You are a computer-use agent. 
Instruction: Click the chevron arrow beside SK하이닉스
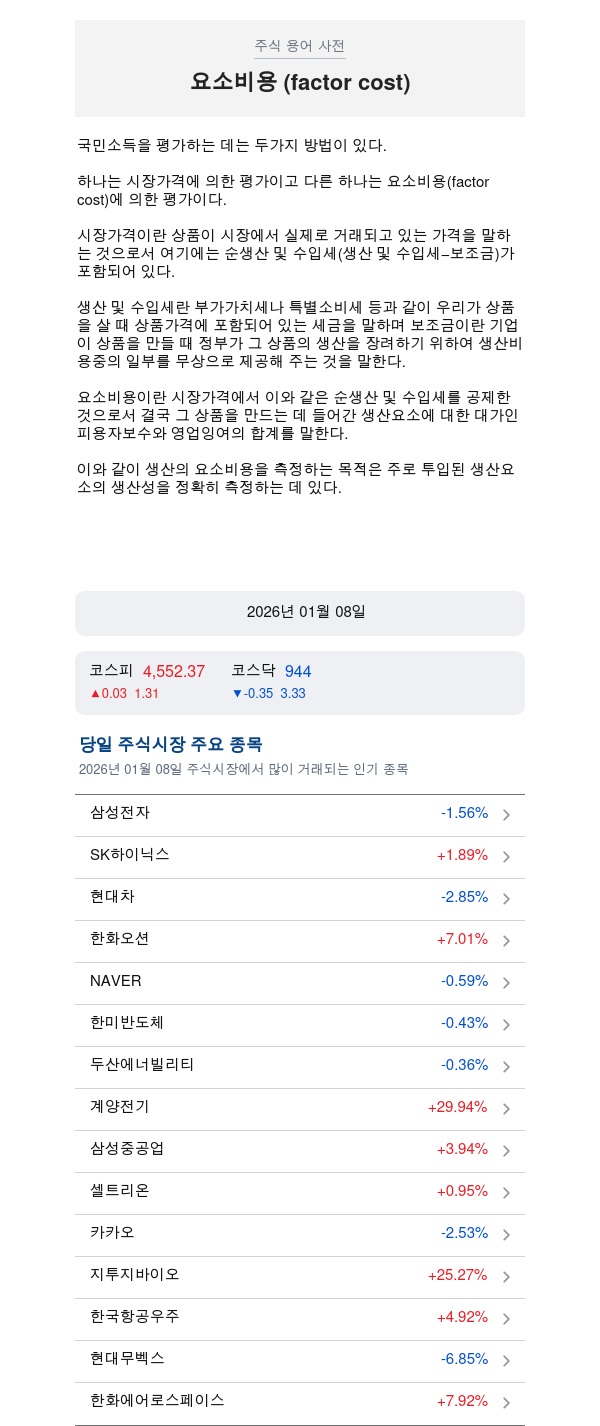click(x=506, y=857)
